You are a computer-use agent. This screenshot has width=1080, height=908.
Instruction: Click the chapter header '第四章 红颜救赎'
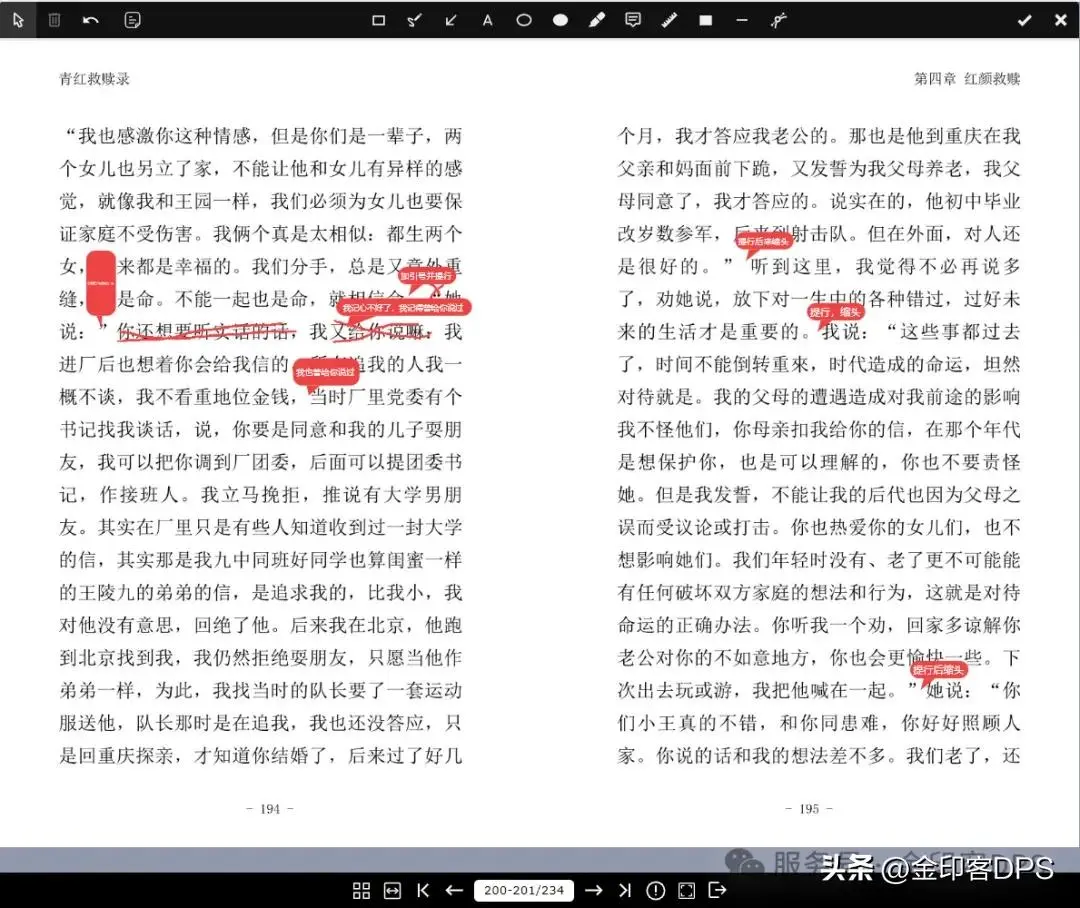[x=967, y=79]
